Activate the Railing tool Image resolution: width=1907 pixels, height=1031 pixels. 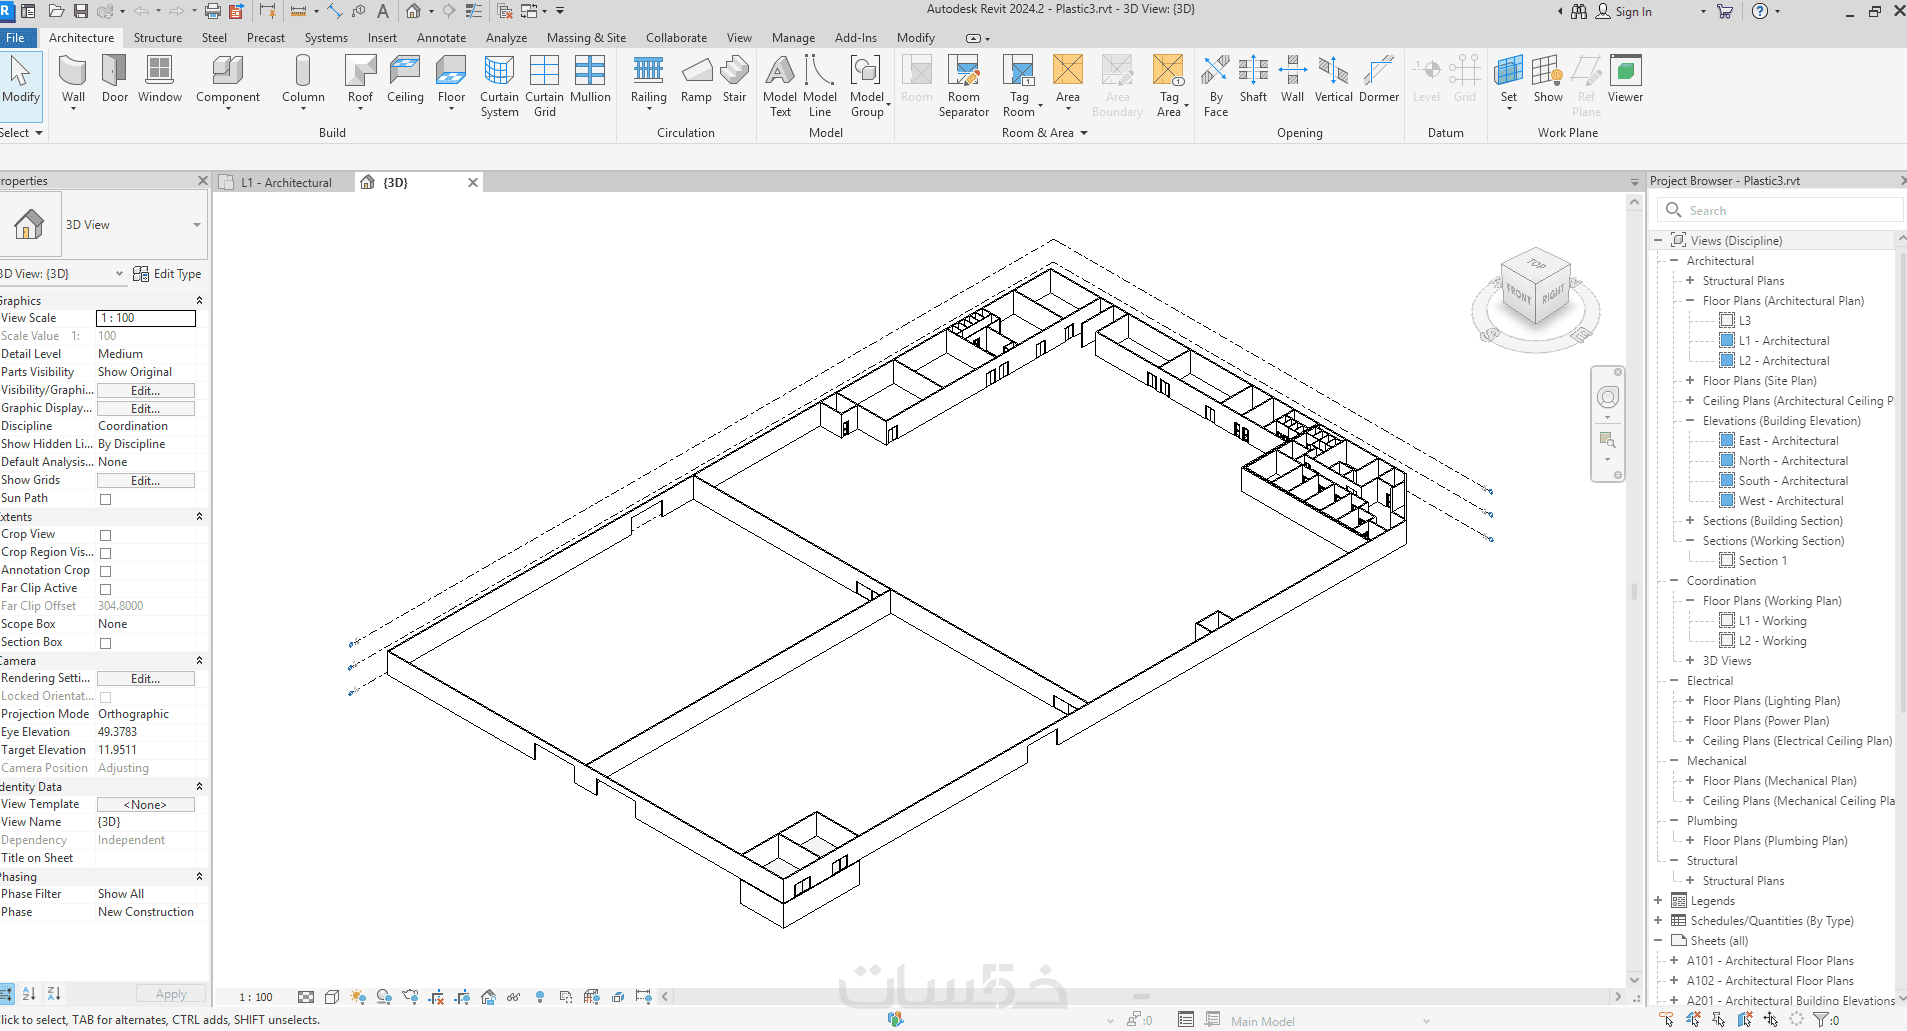click(648, 80)
